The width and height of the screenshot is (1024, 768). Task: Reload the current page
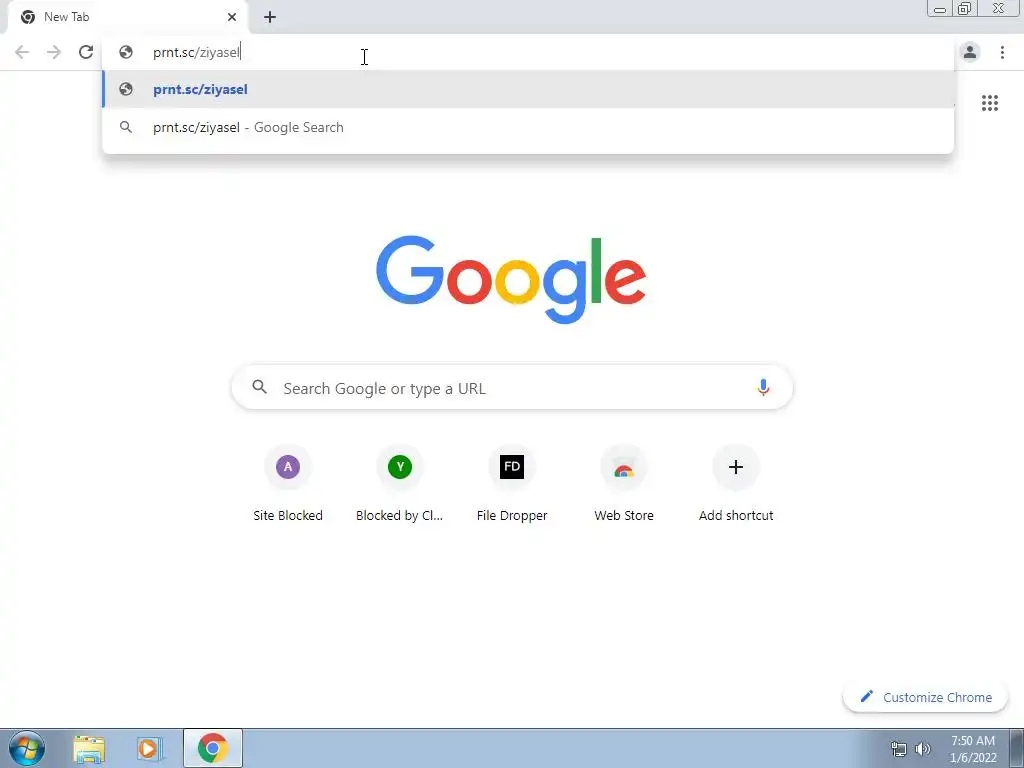tap(86, 52)
